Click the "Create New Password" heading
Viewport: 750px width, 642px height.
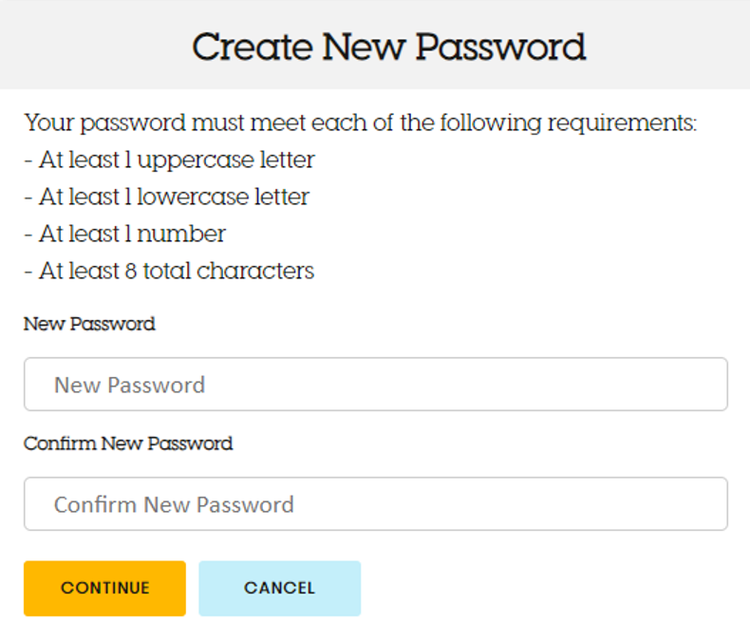click(388, 47)
